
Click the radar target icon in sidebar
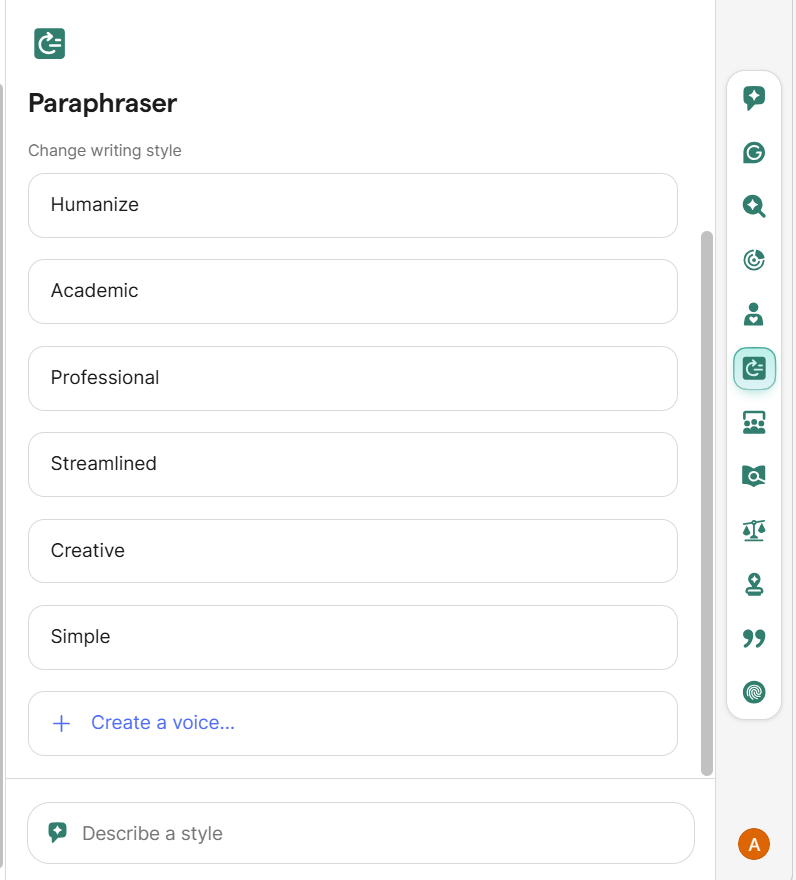point(754,260)
